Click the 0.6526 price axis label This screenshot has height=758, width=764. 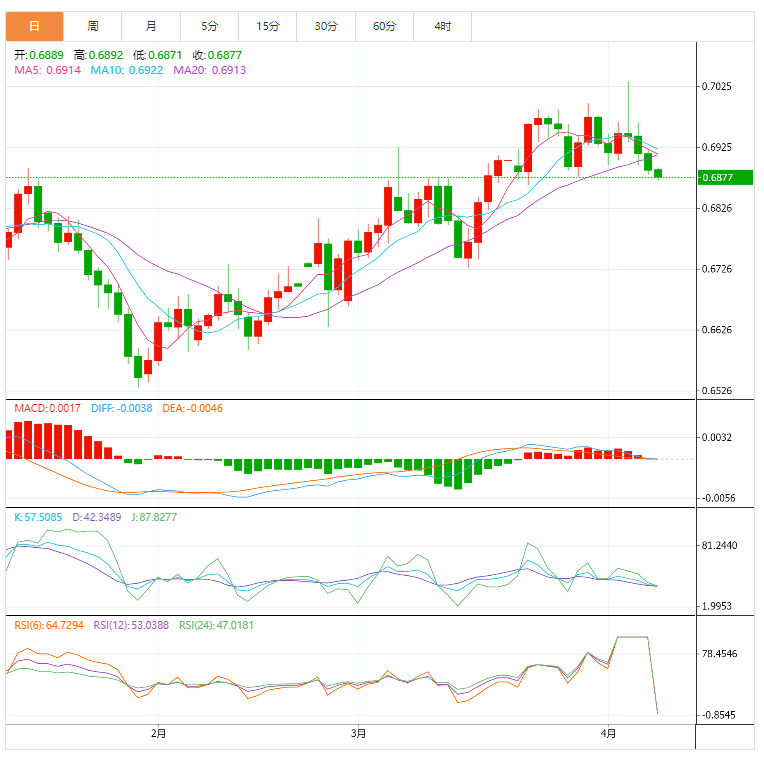tap(716, 391)
